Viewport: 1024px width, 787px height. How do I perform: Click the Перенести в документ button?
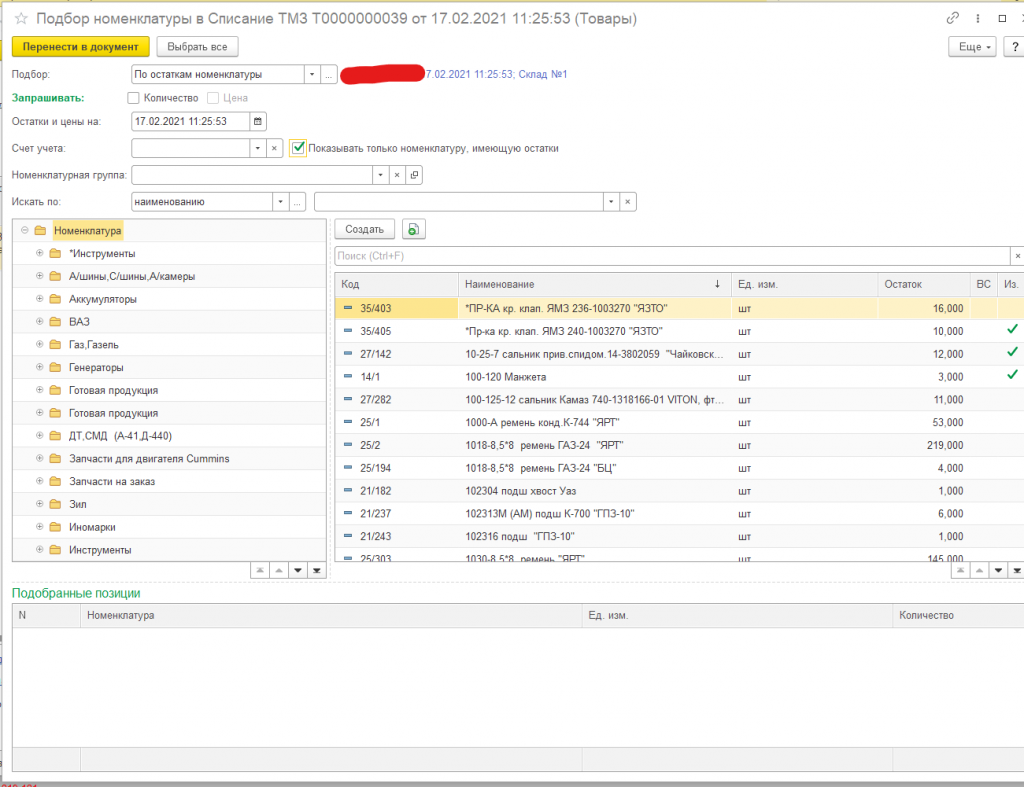[80, 47]
